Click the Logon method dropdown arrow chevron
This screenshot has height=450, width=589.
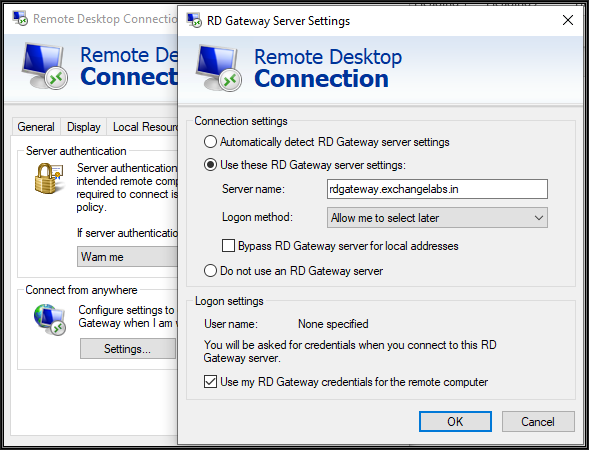point(539,218)
